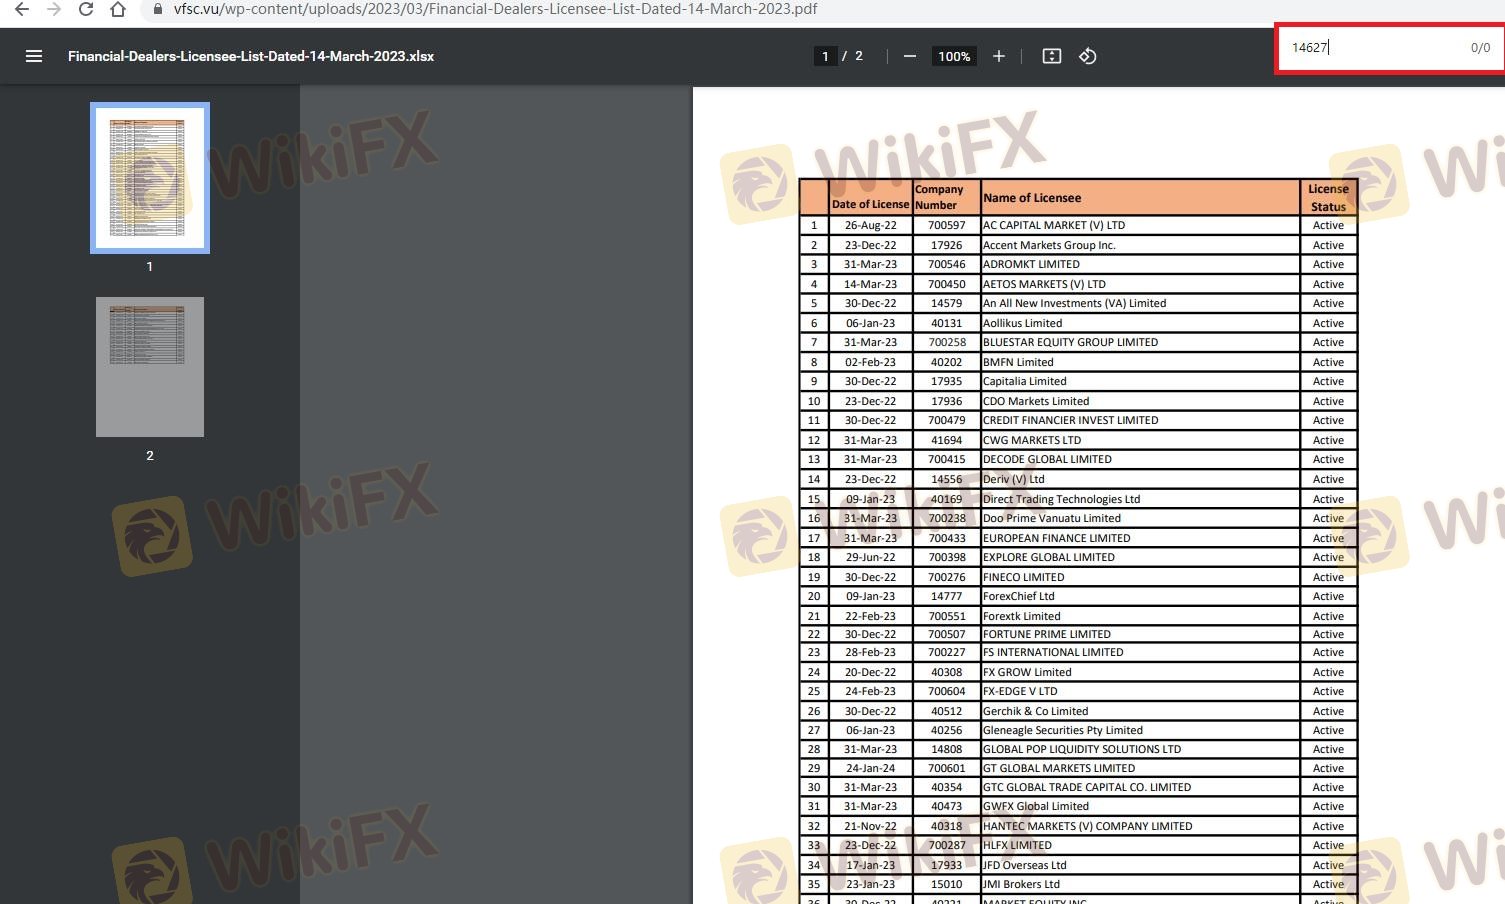Select 'AETOS MARKETS (V) LTD' cell
Viewport: 1505px width, 904px height.
(1140, 284)
